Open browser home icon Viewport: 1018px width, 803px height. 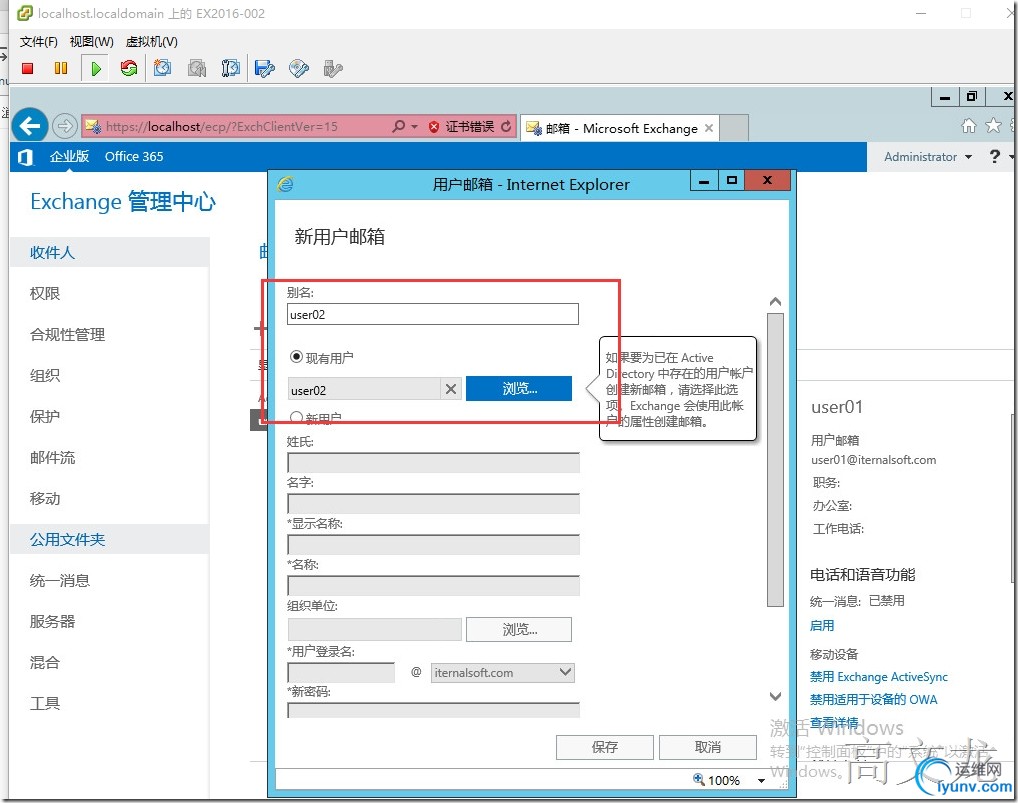point(968,126)
